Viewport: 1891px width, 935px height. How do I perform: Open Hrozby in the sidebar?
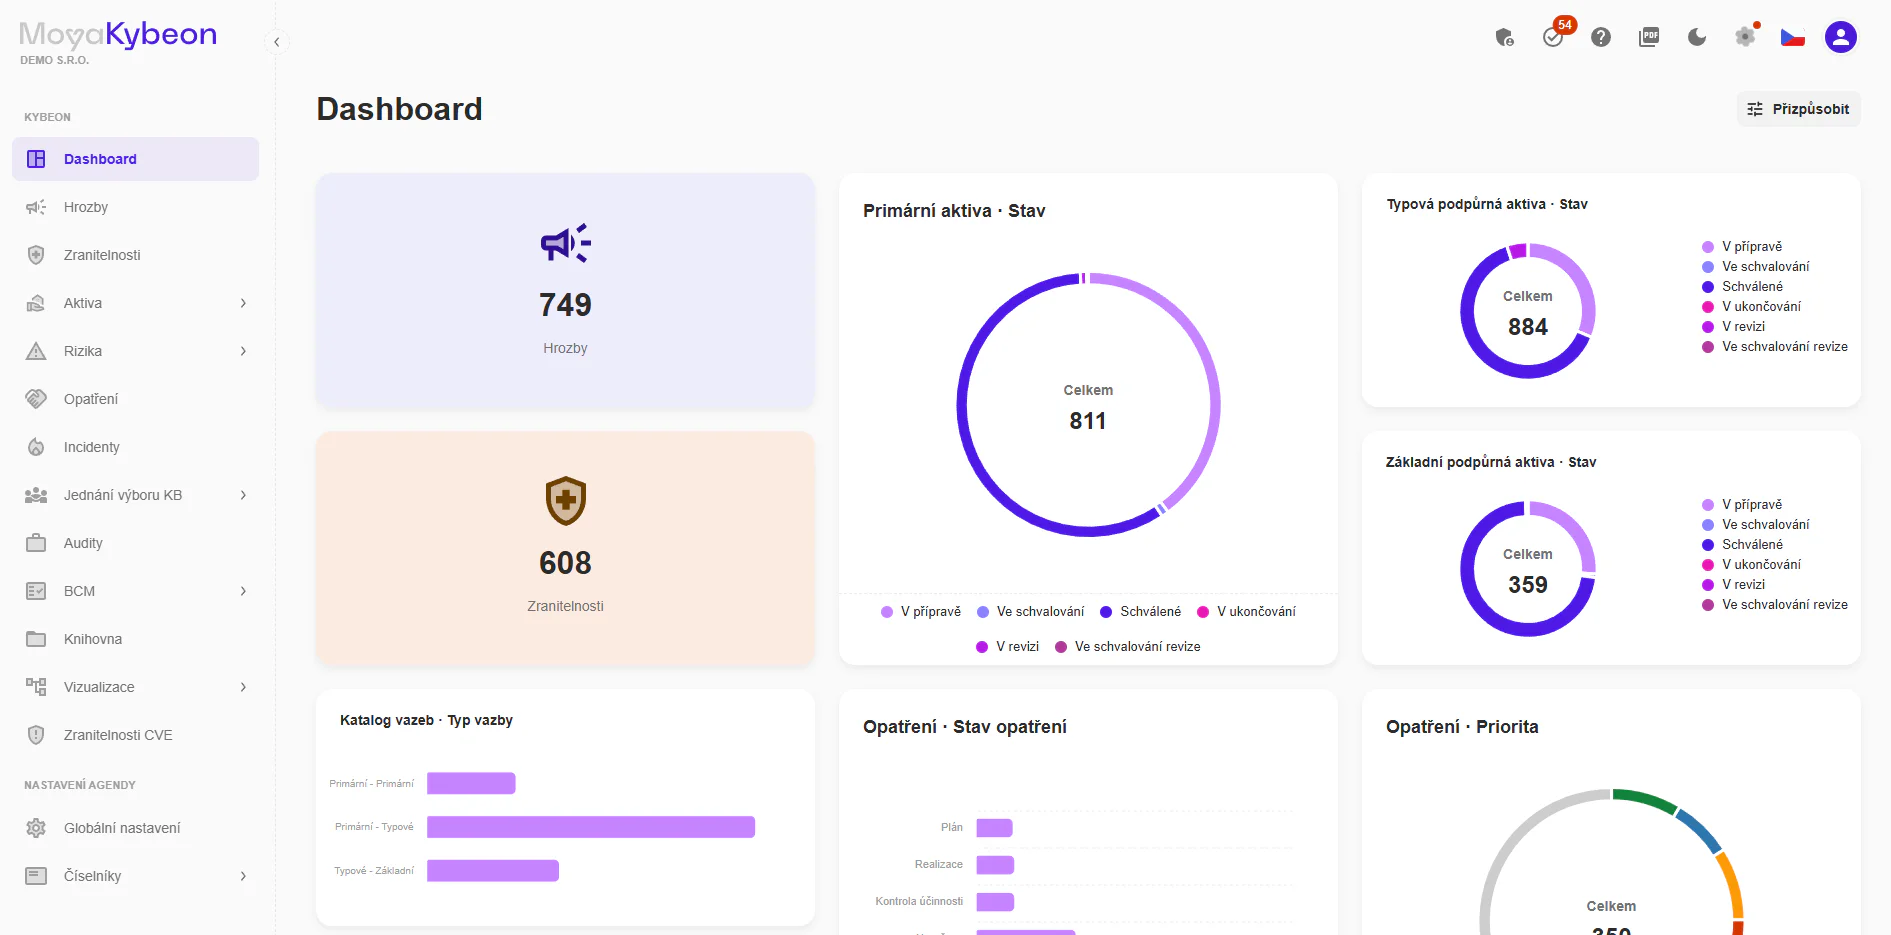click(x=135, y=207)
